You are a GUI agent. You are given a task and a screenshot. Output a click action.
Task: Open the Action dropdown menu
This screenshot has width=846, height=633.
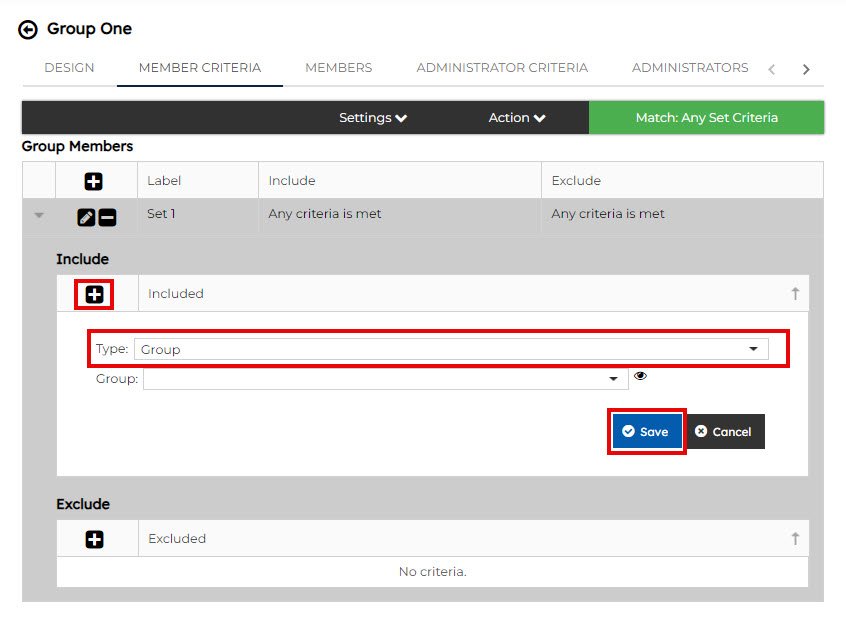(x=516, y=118)
